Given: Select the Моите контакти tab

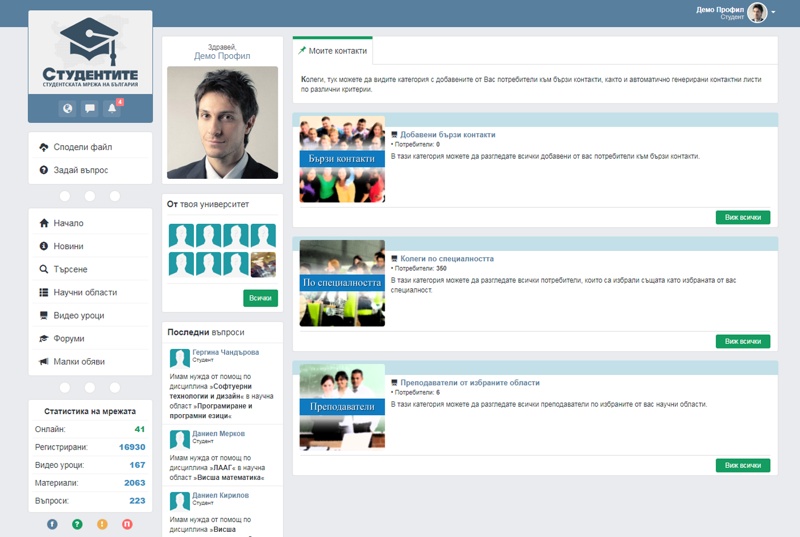Looking at the screenshot, I should [333, 50].
